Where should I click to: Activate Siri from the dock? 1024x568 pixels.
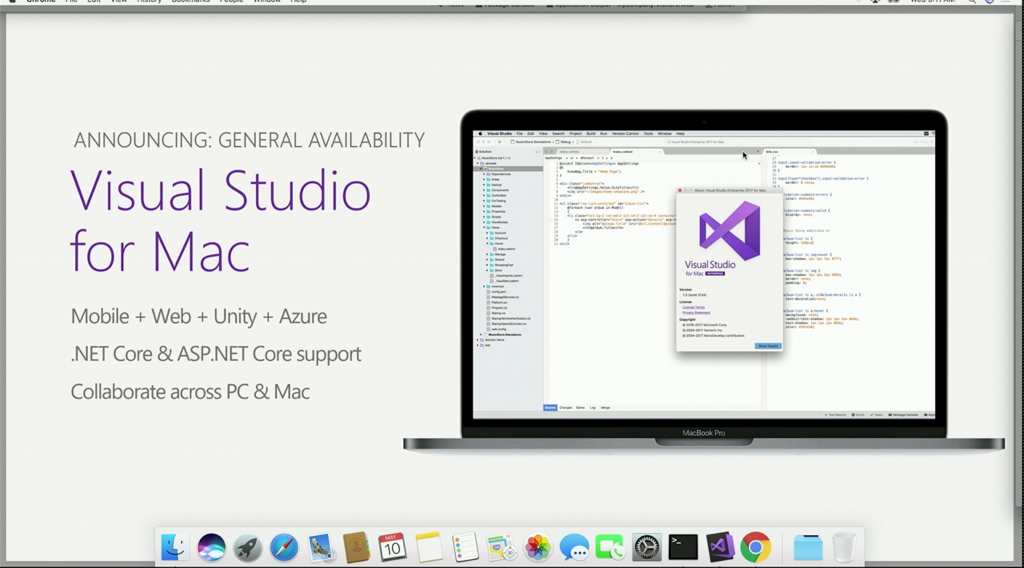(211, 547)
